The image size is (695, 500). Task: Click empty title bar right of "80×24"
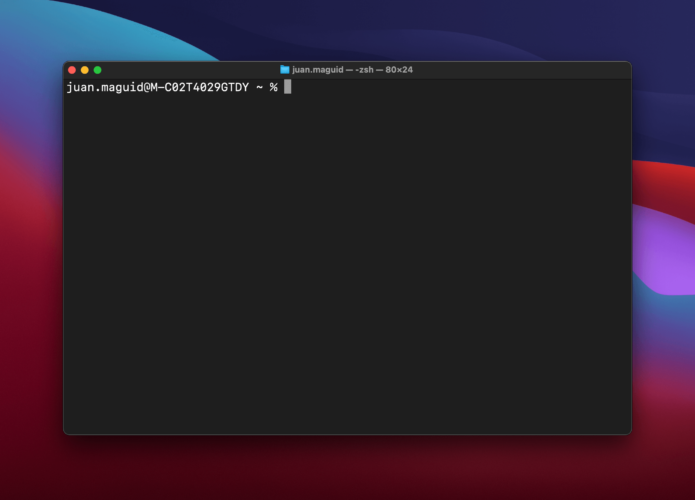tap(520, 70)
